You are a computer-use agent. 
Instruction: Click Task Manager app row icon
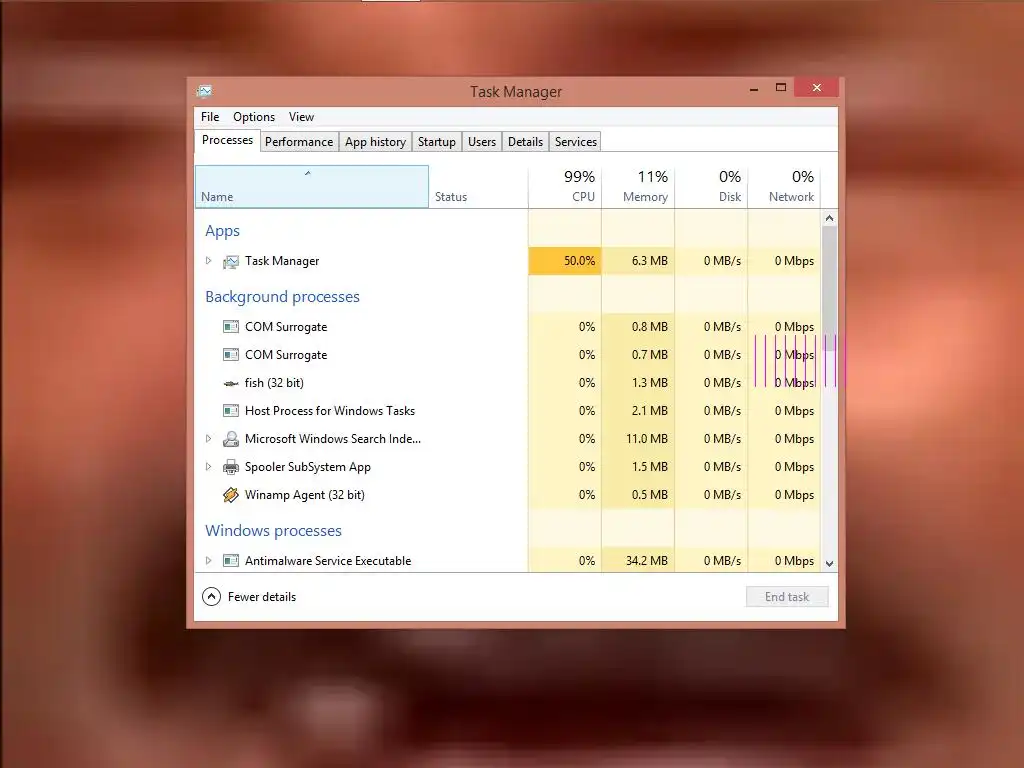pos(231,261)
